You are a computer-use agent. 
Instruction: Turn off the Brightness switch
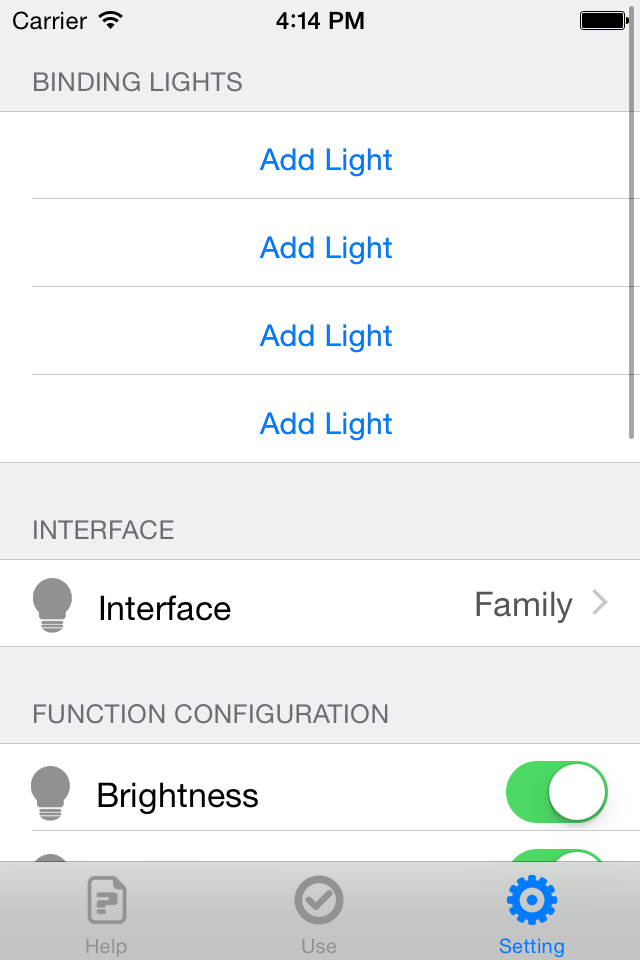pyautogui.click(x=556, y=792)
